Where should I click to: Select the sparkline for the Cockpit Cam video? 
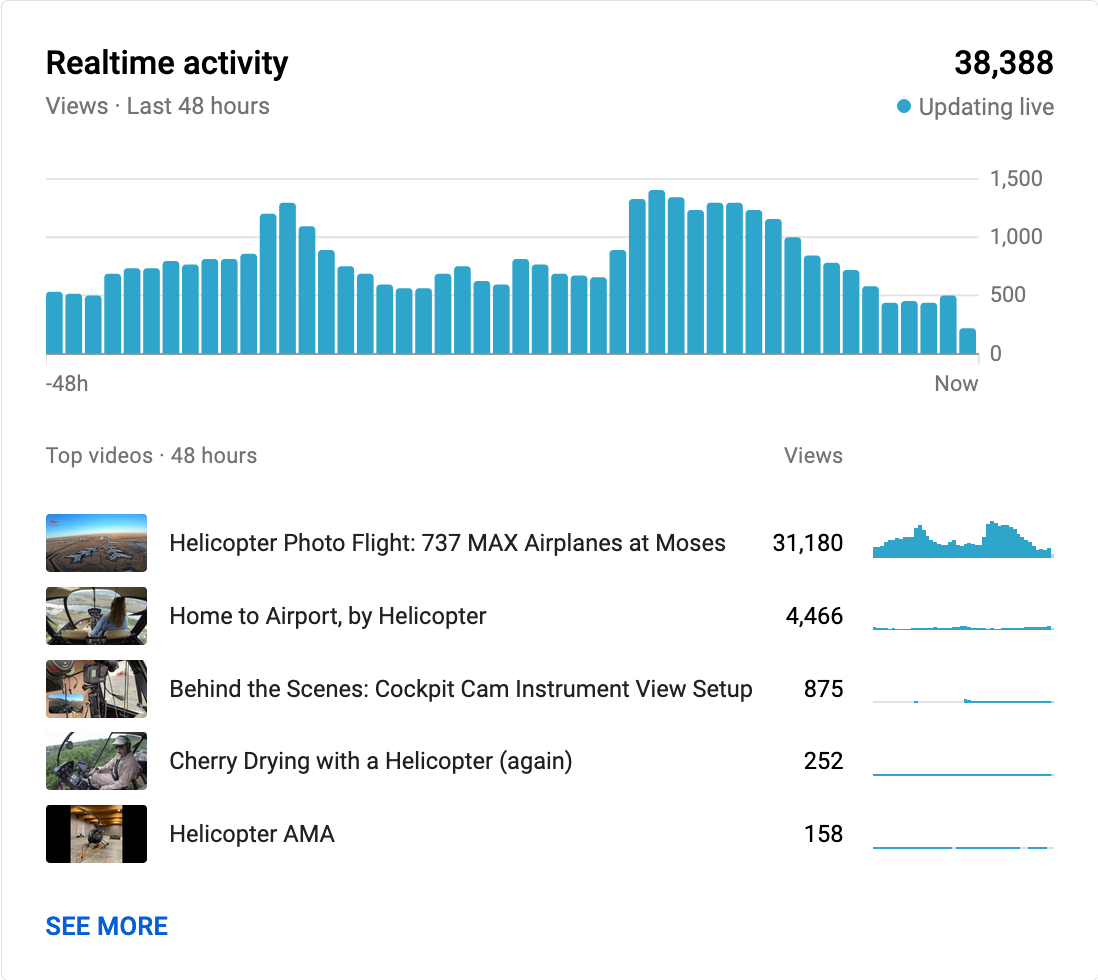click(962, 699)
